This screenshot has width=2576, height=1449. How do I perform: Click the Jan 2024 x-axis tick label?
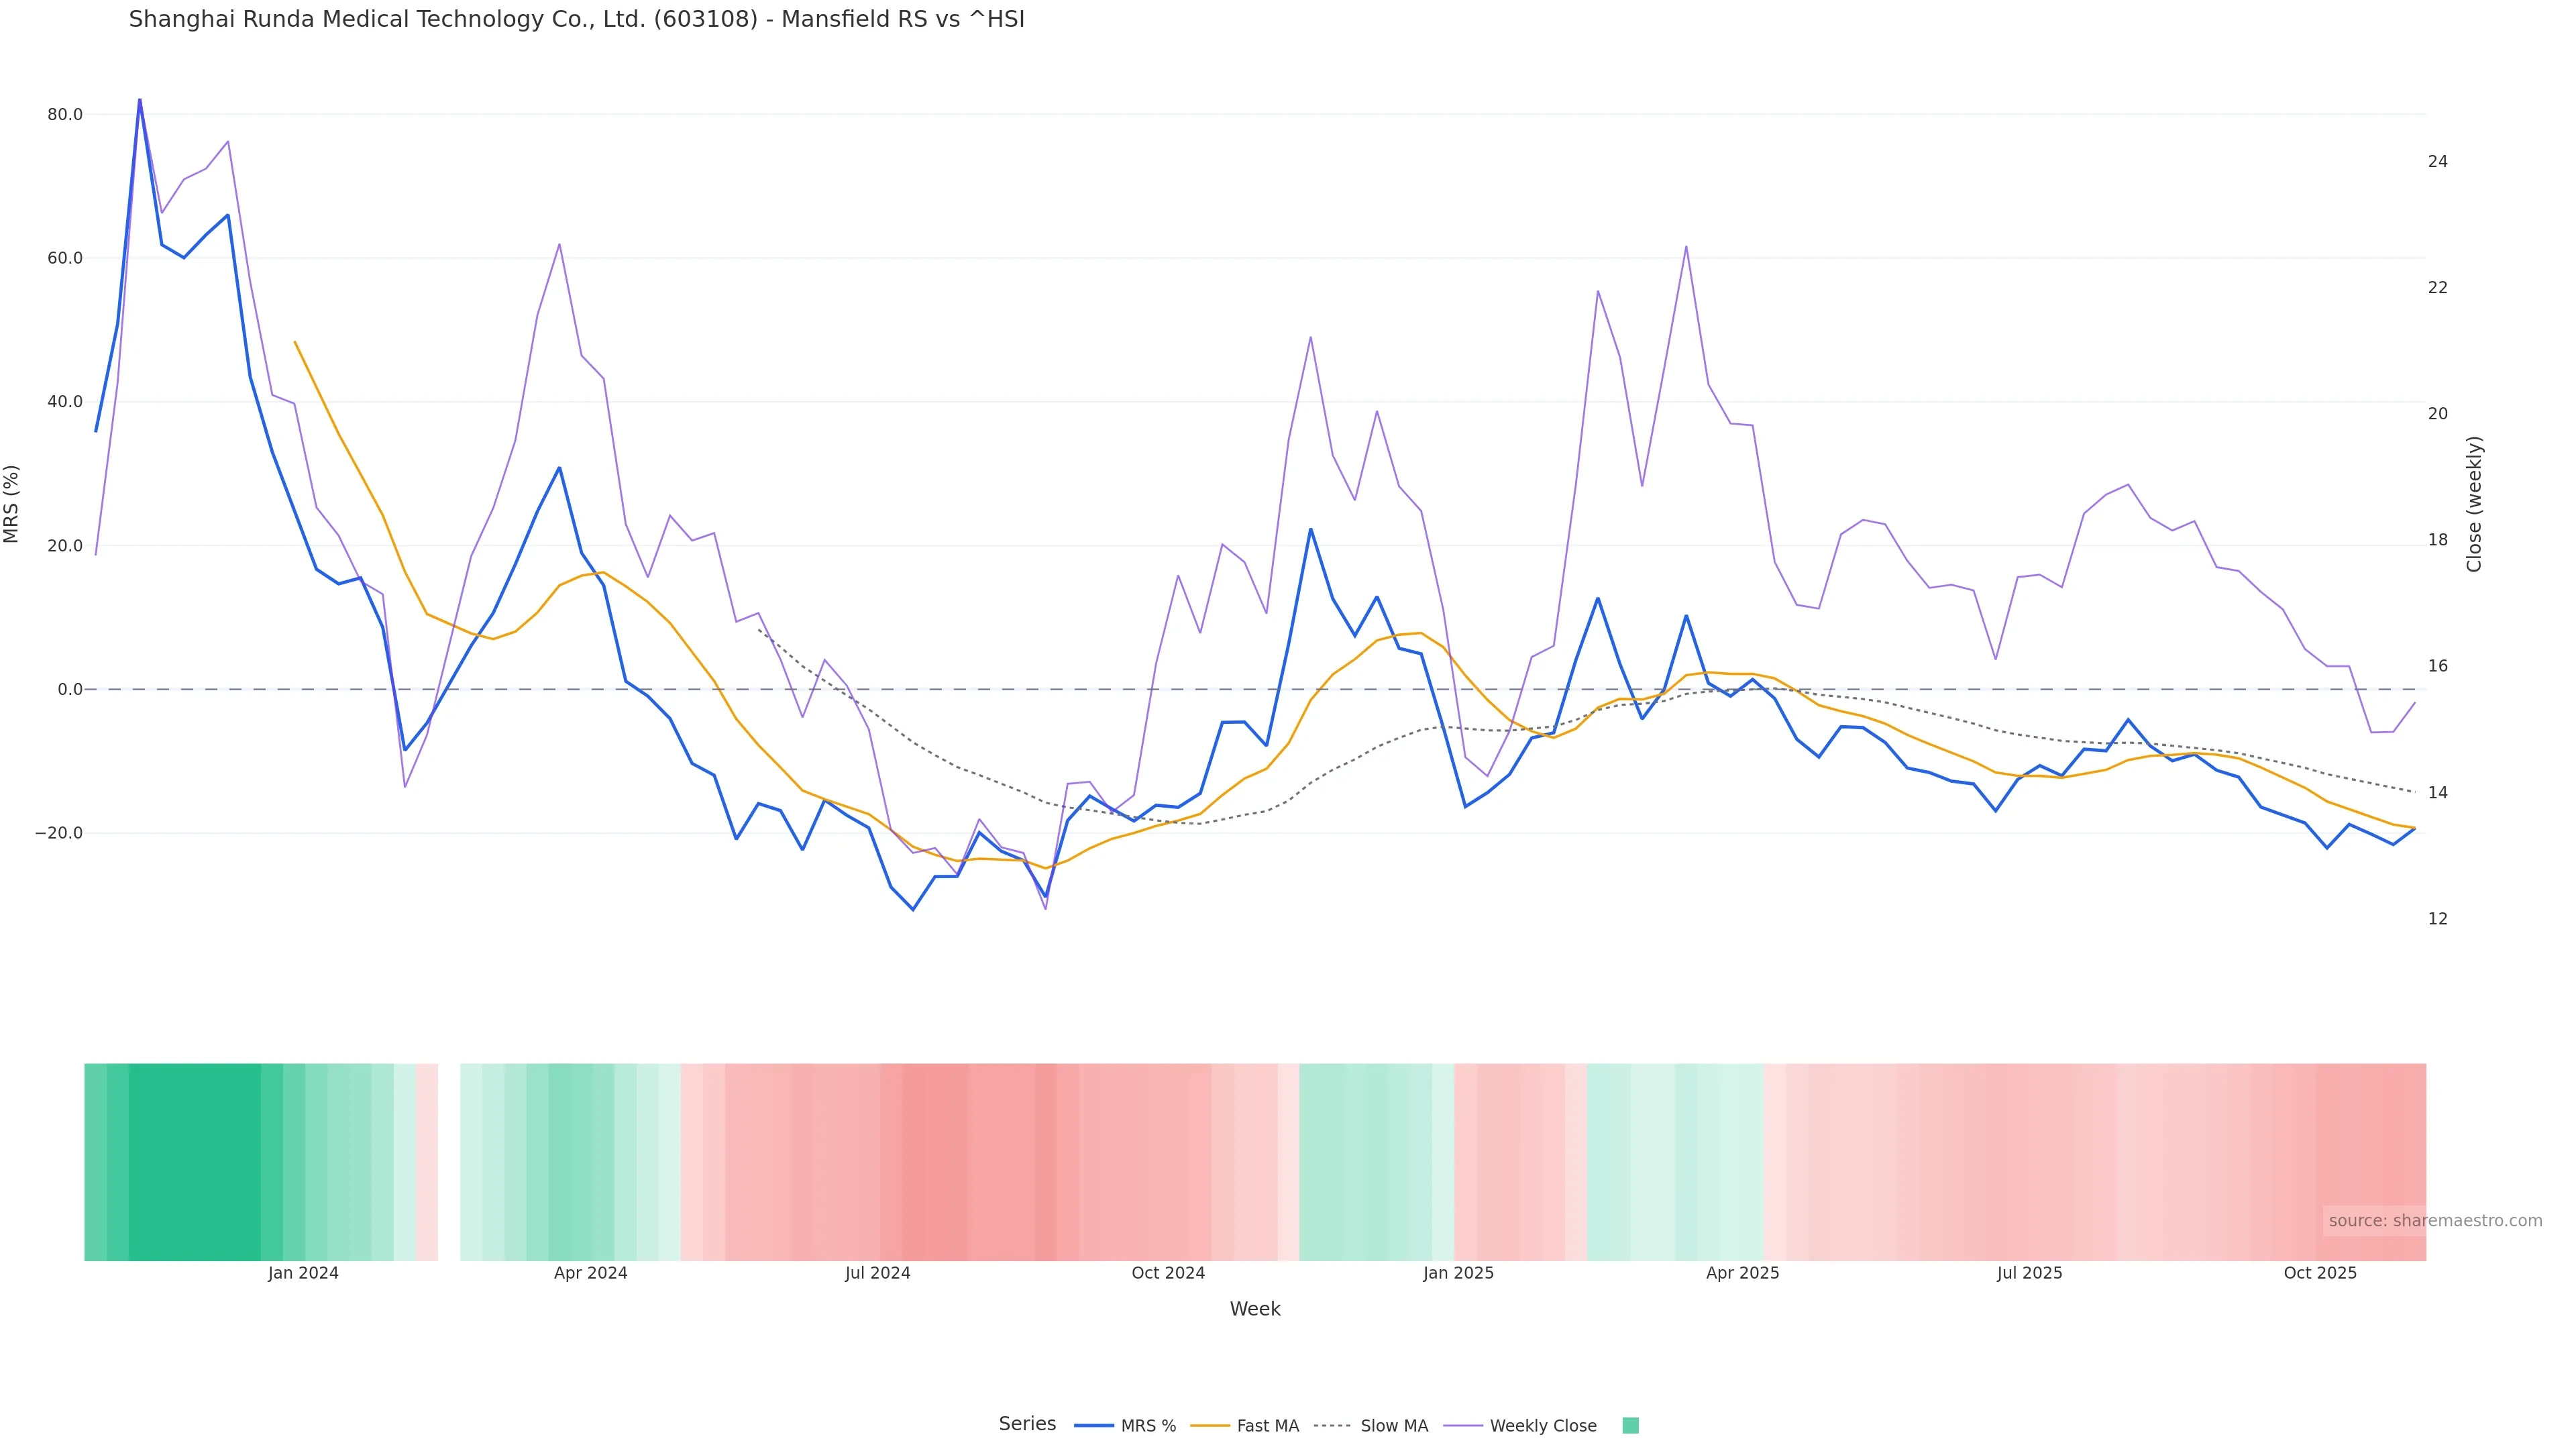pos(303,1273)
